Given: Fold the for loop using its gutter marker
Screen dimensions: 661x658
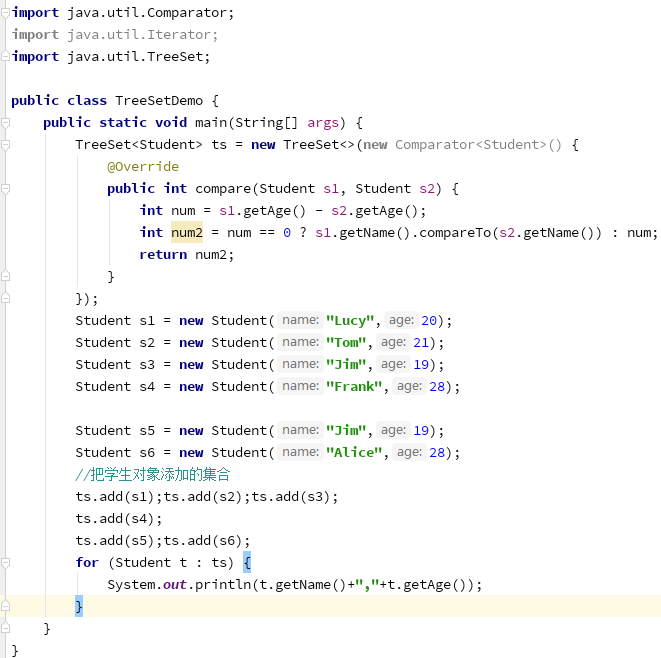Looking at the screenshot, I should 5,563.
